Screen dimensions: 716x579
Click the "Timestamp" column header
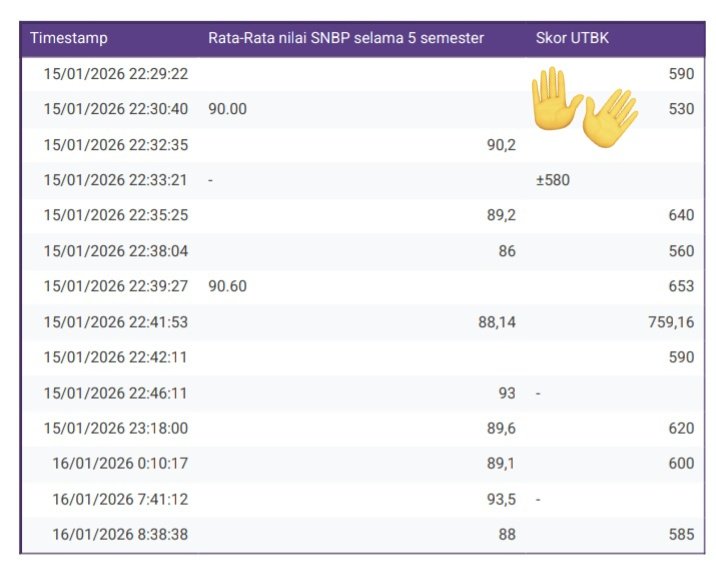click(x=69, y=38)
